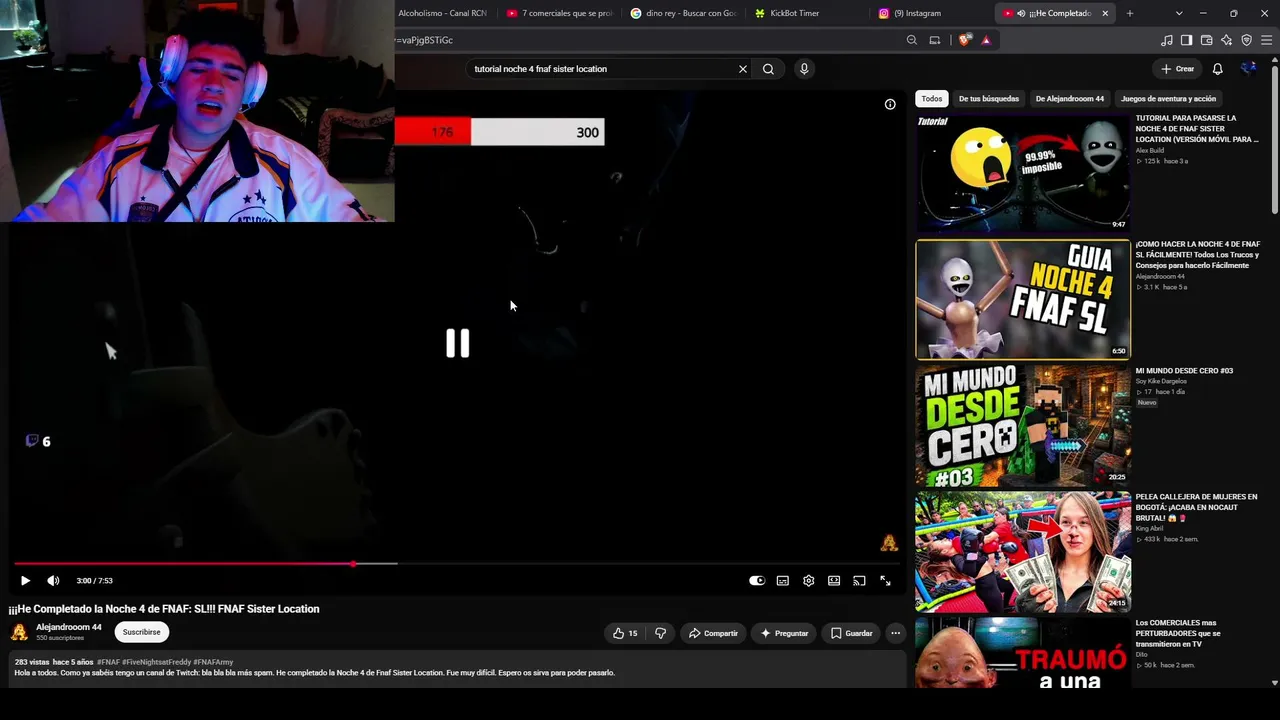Viewport: 1280px width, 720px height.
Task: Click the Crear create button
Action: pos(1178,69)
